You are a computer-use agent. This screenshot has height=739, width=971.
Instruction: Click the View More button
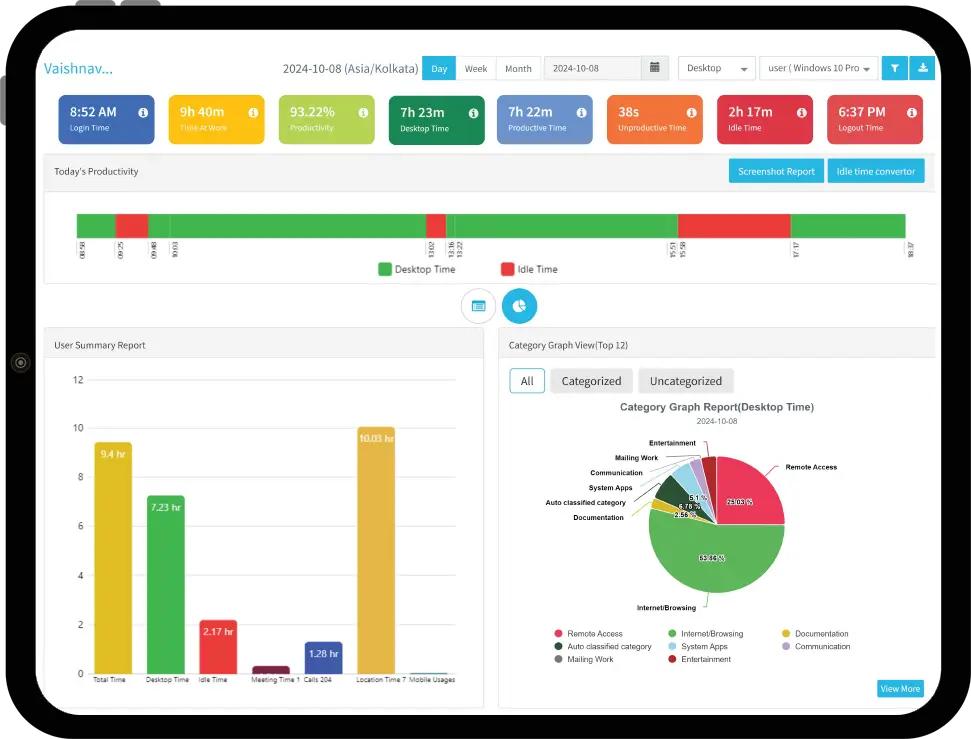(899, 688)
